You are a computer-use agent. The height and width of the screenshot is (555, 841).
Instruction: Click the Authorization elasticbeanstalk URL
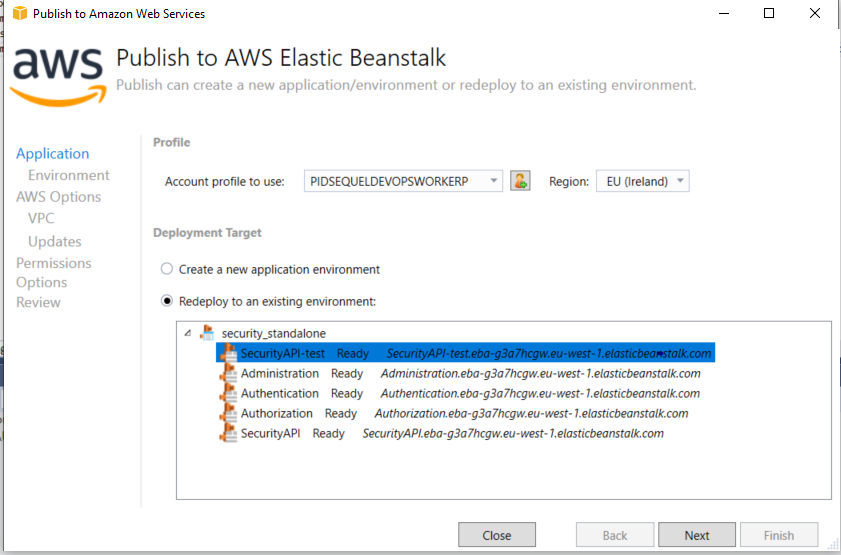pyautogui.click(x=532, y=413)
